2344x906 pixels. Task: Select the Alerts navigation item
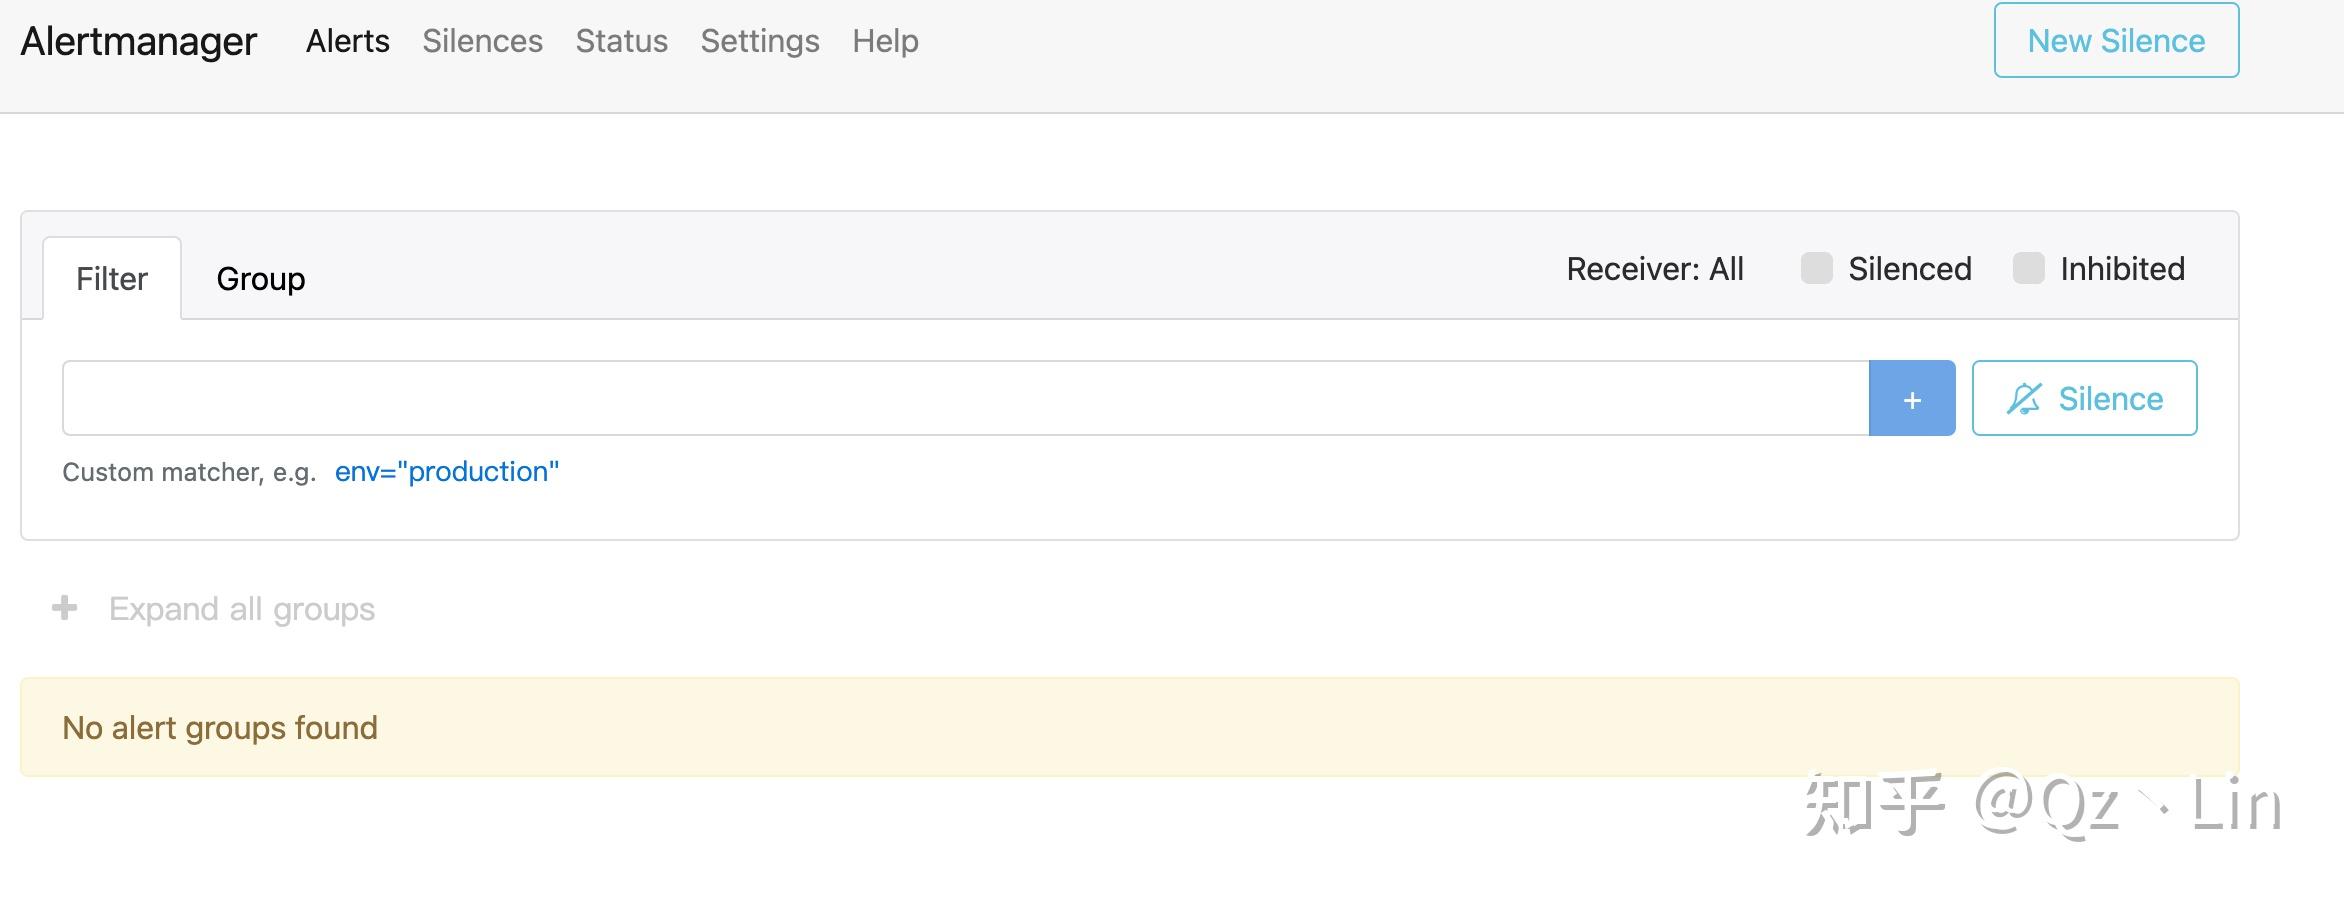[x=347, y=41]
